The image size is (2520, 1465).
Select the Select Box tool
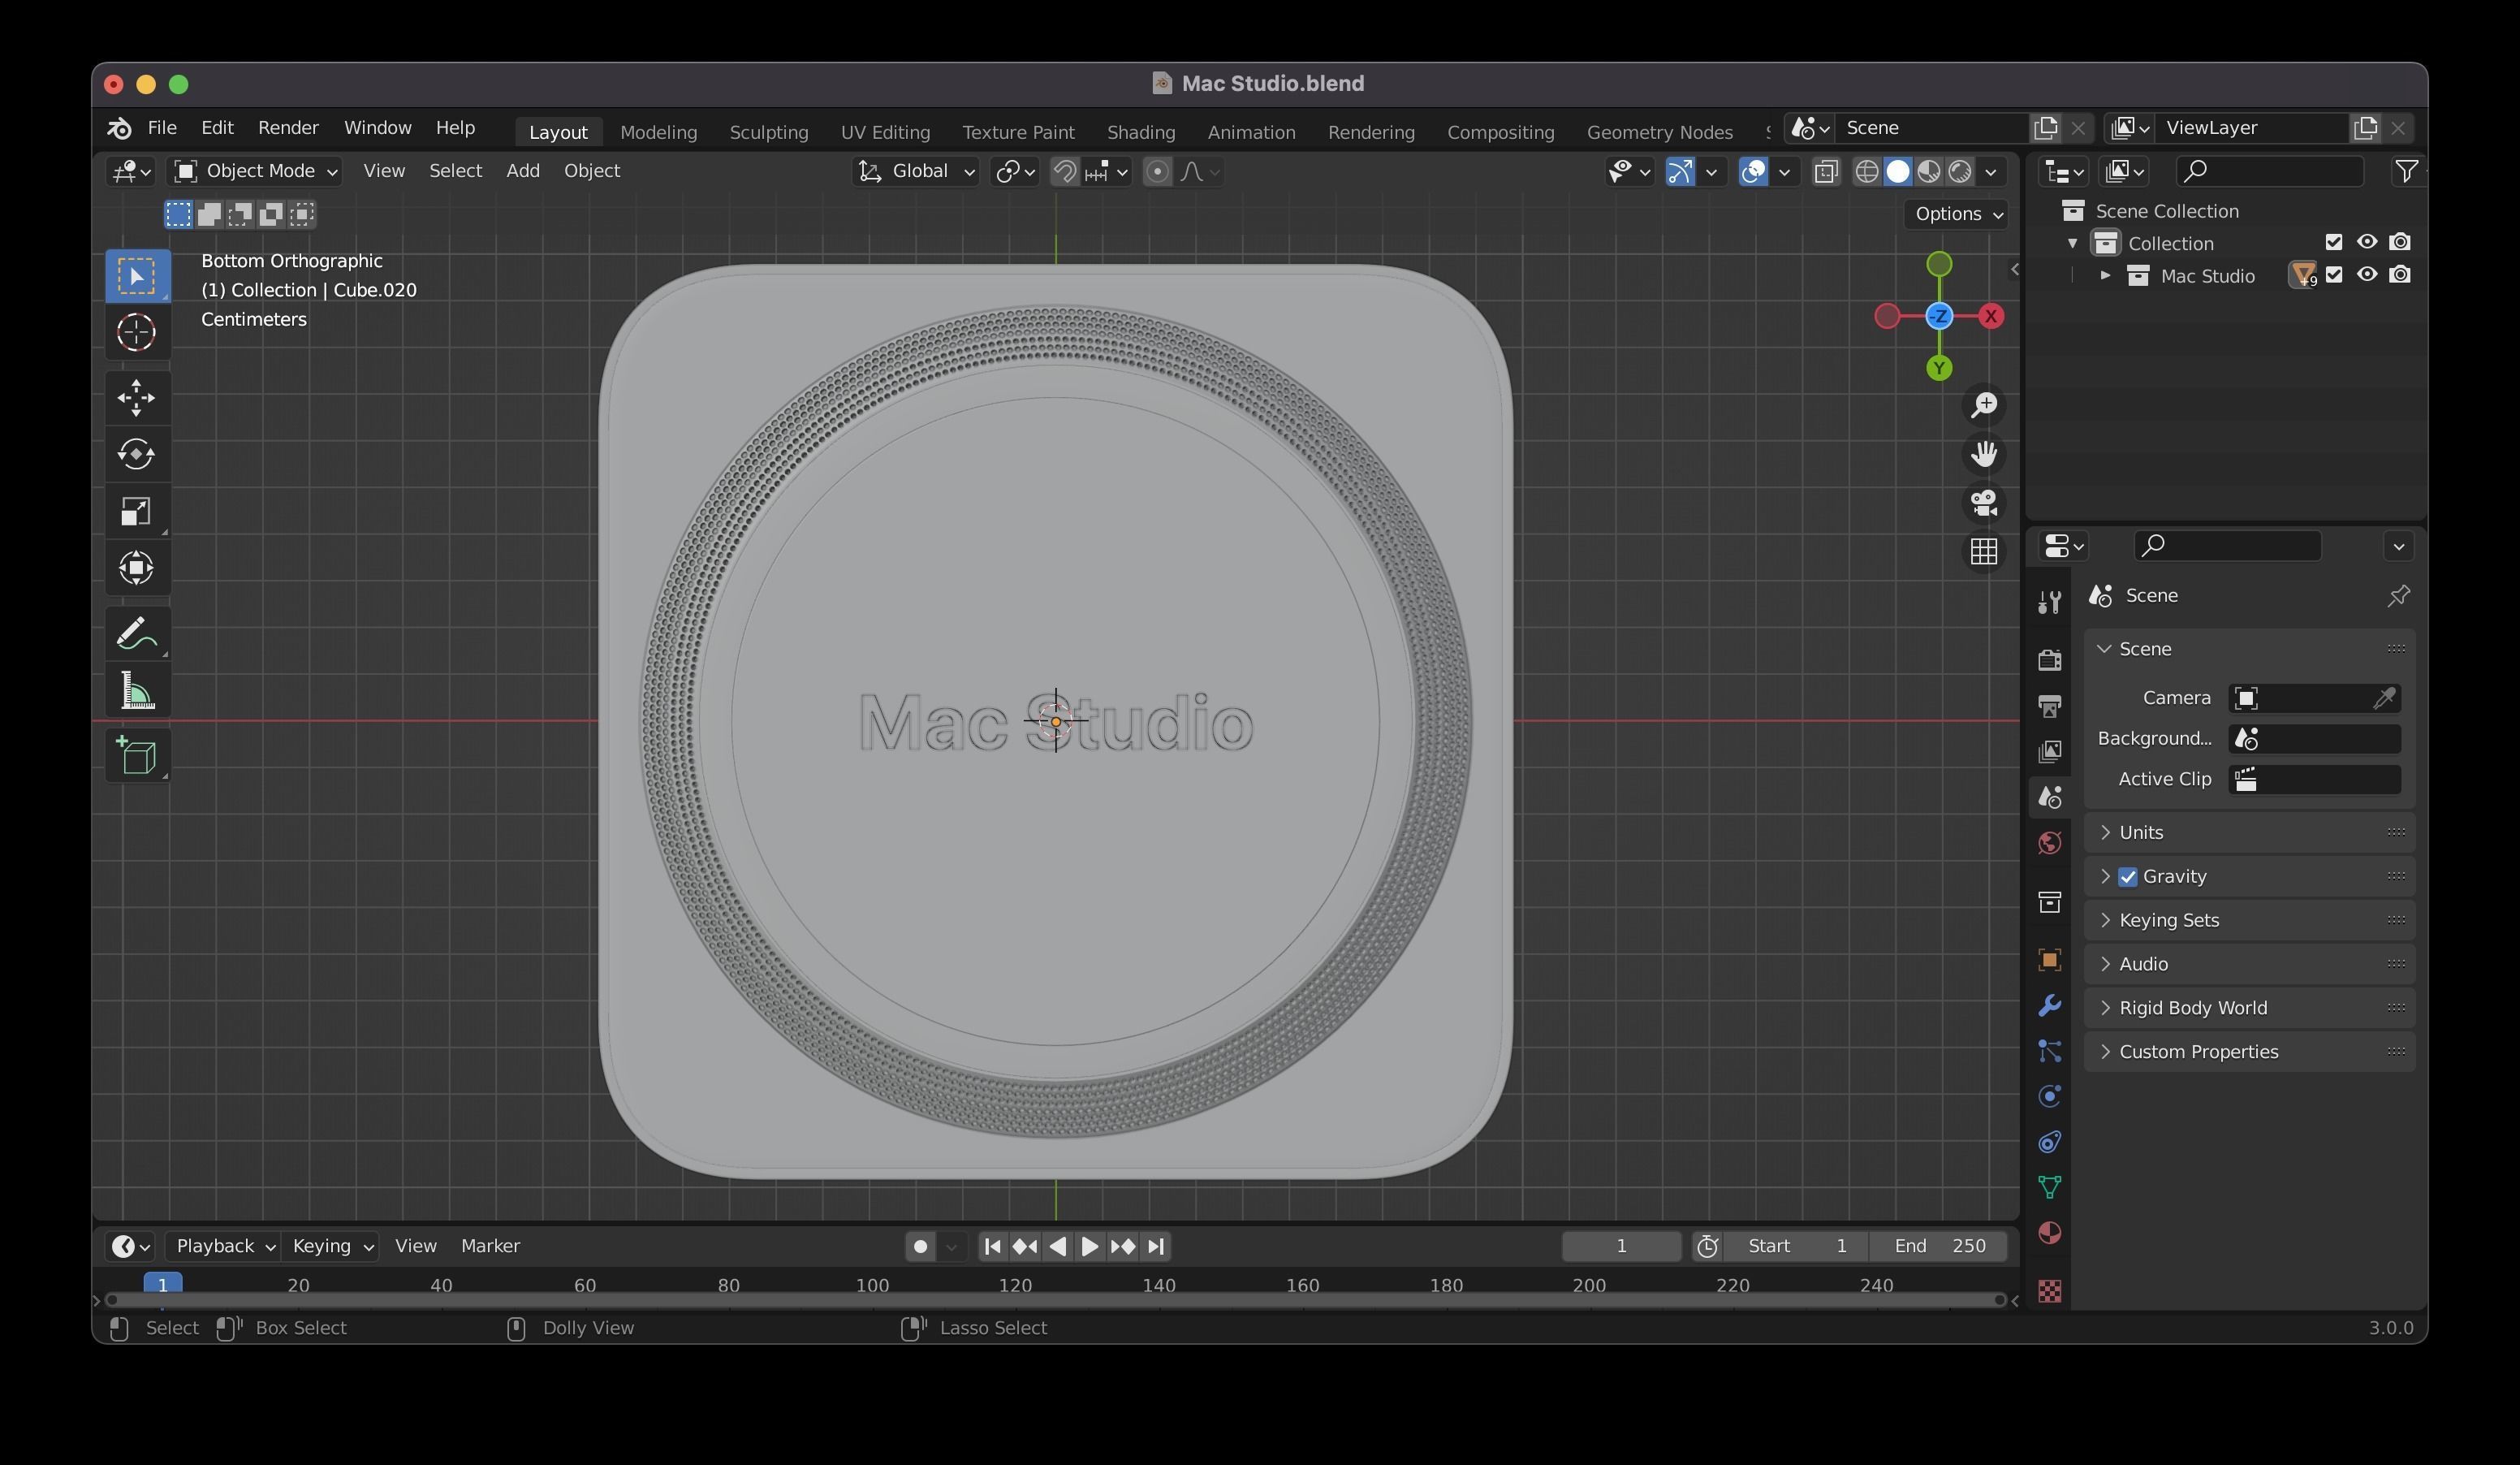pyautogui.click(x=137, y=276)
